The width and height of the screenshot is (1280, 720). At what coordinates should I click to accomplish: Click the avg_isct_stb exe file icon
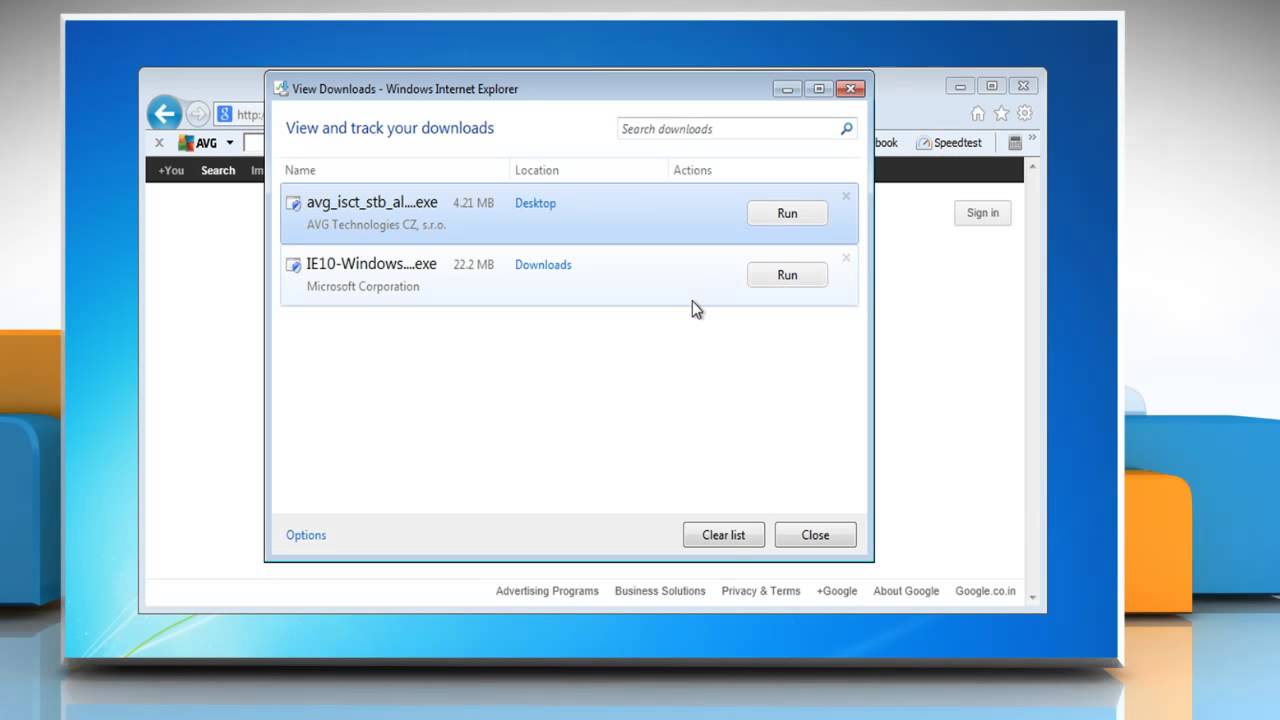(294, 204)
